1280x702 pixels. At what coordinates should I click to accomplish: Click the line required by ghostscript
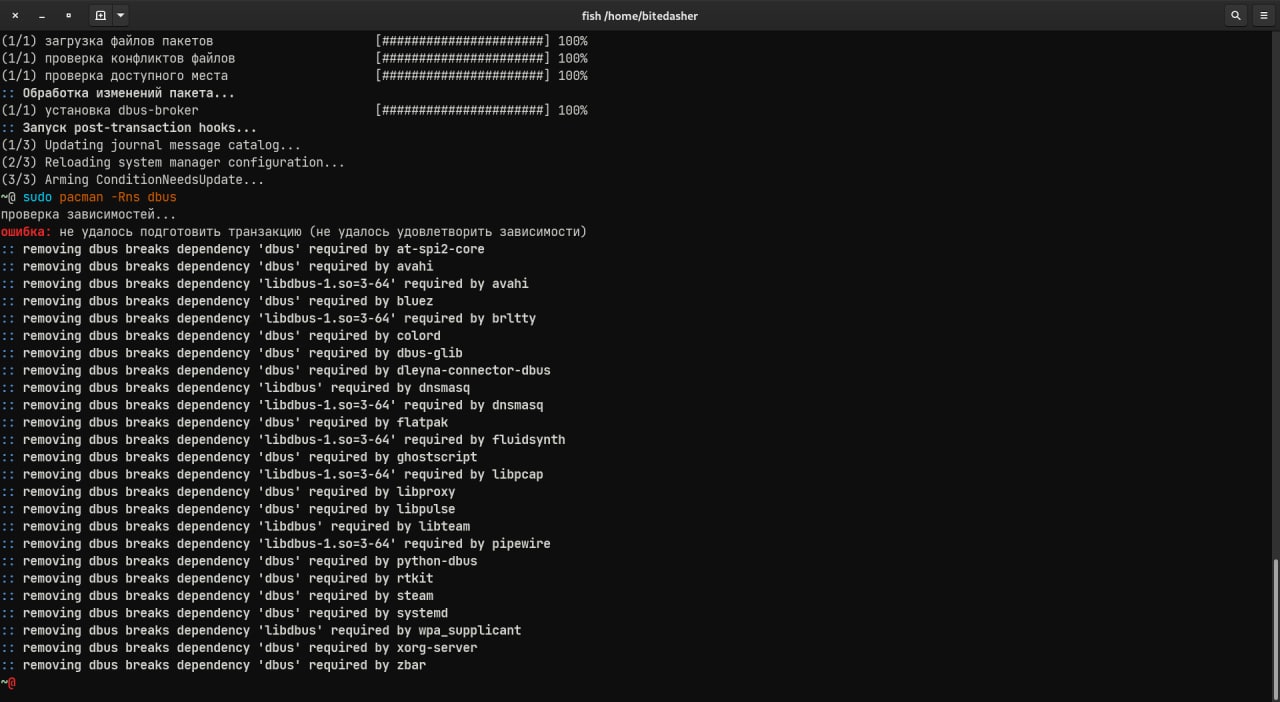[x=238, y=457]
